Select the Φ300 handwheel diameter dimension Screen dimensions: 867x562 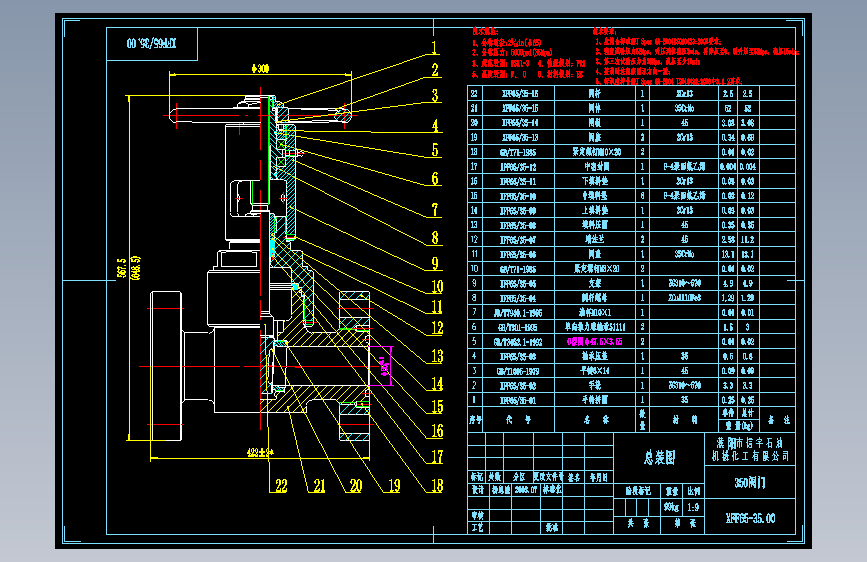(x=260, y=69)
